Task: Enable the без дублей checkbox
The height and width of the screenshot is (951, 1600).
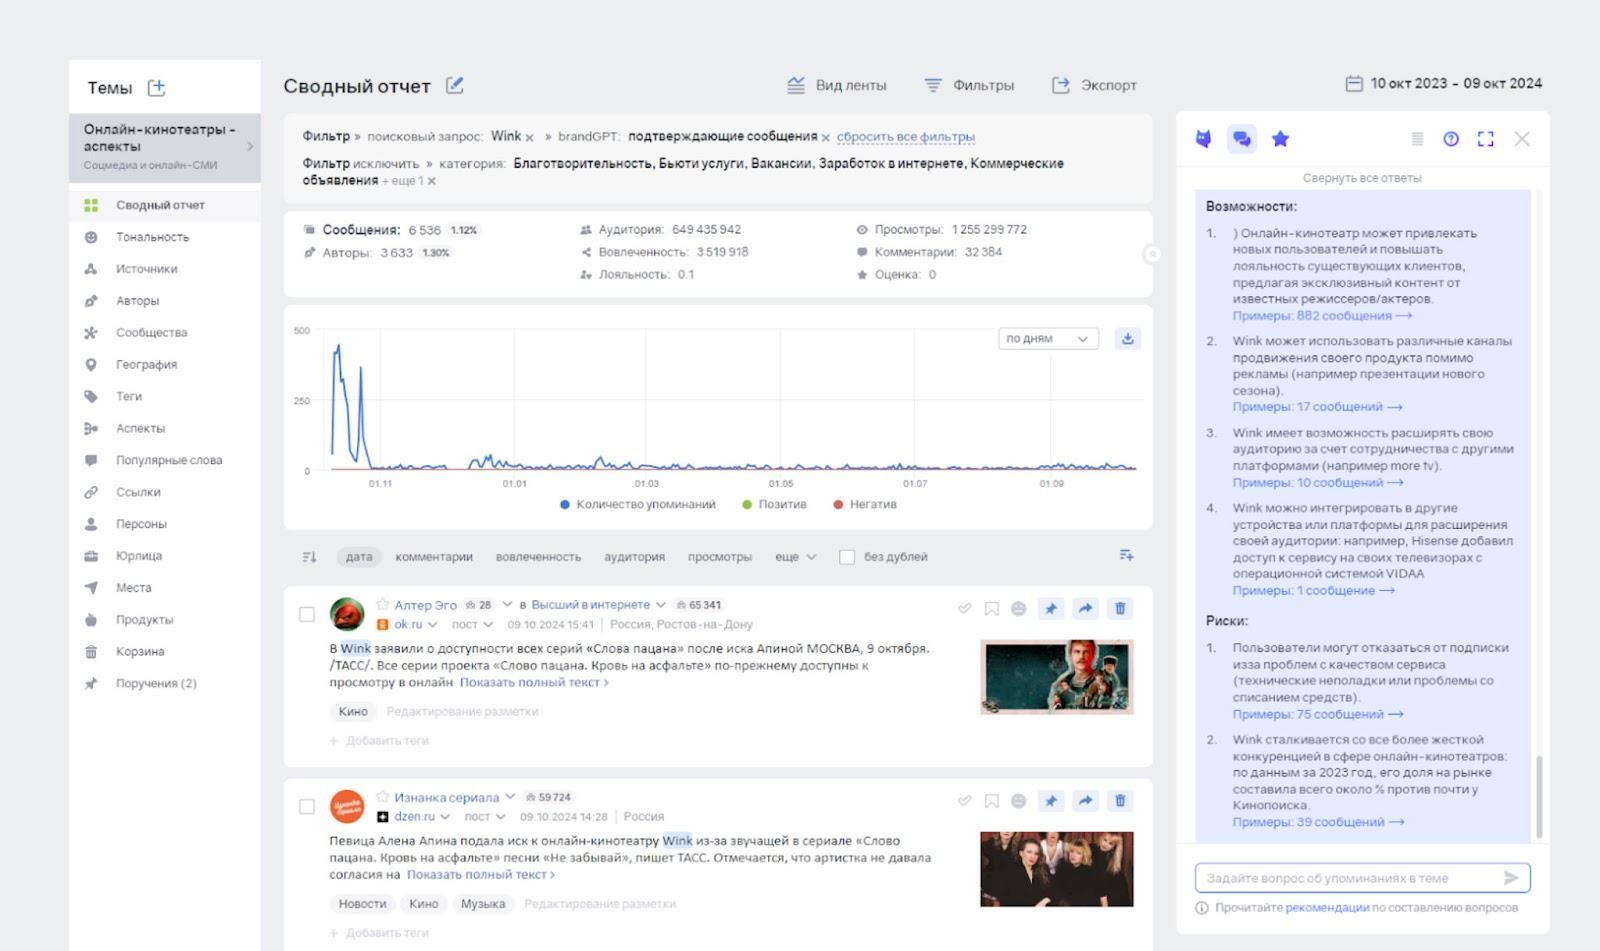Action: (x=847, y=557)
